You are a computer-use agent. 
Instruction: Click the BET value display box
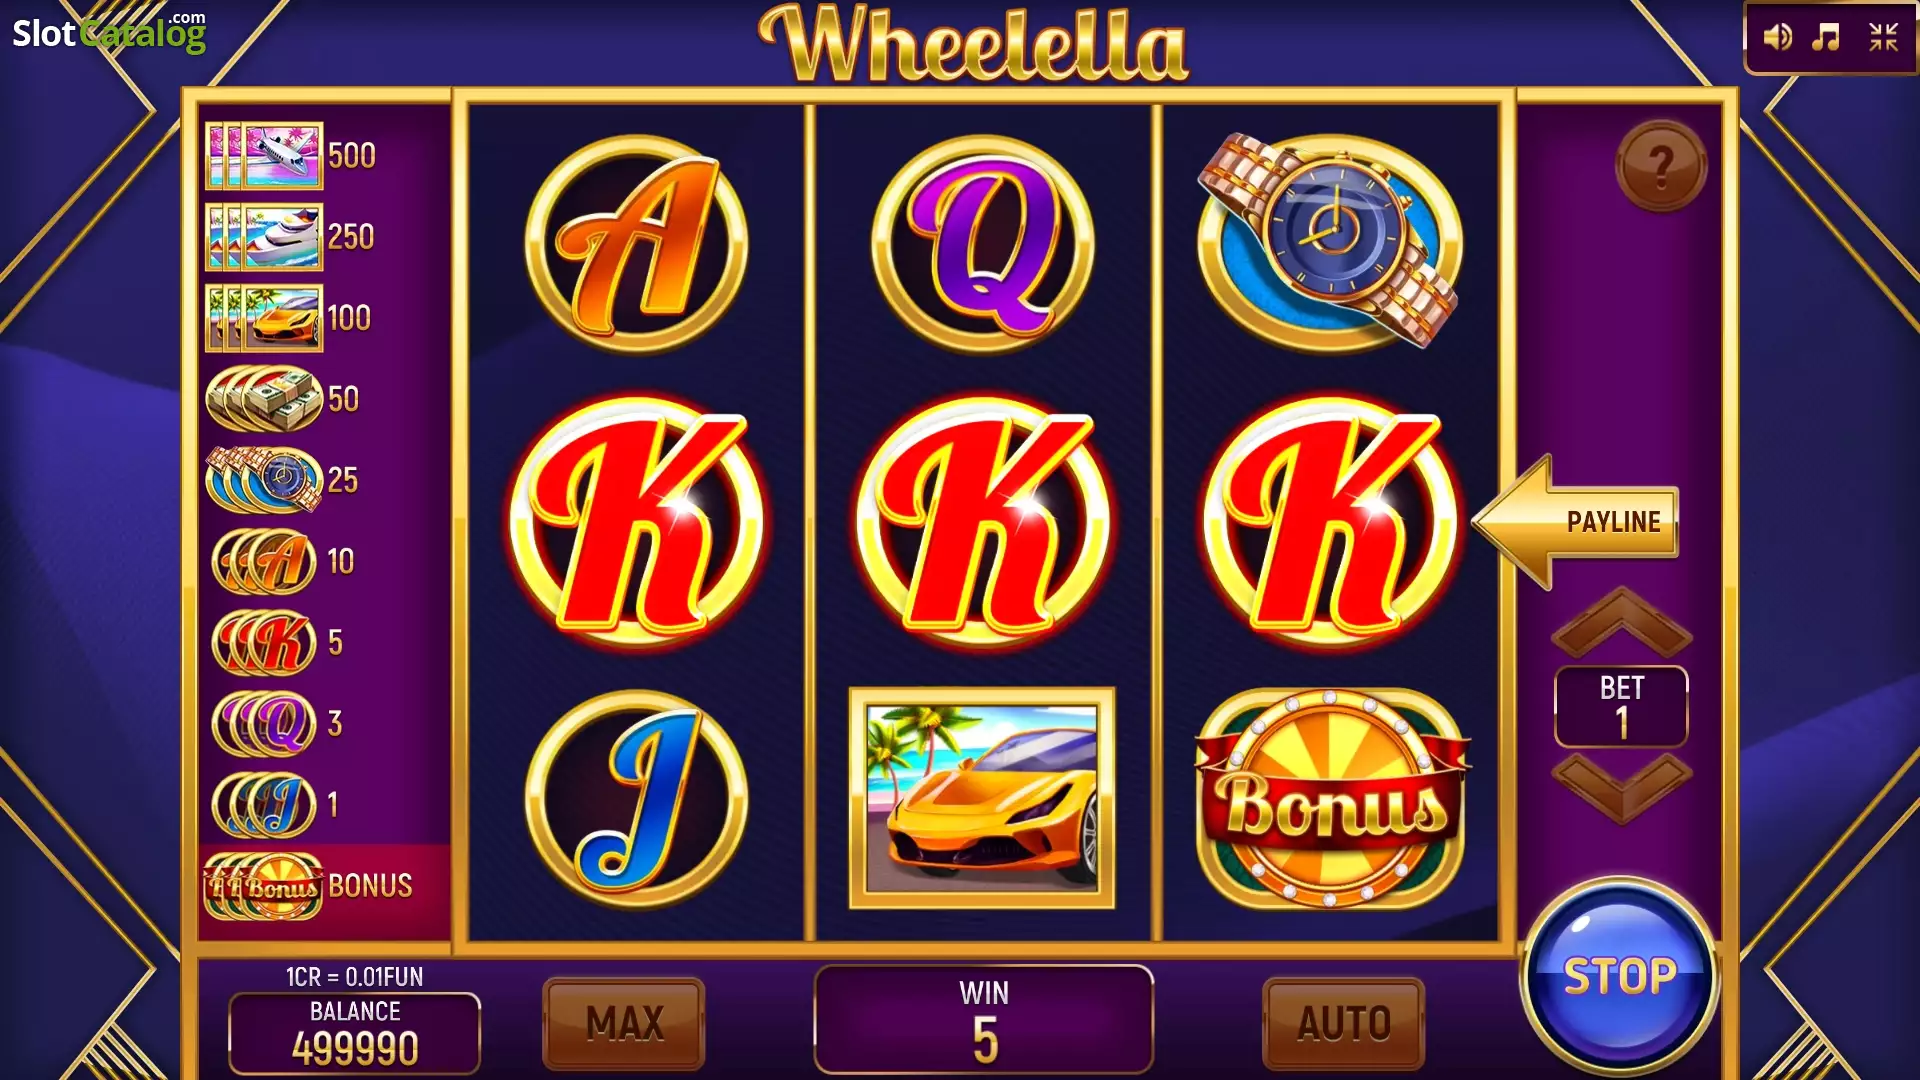[1621, 706]
